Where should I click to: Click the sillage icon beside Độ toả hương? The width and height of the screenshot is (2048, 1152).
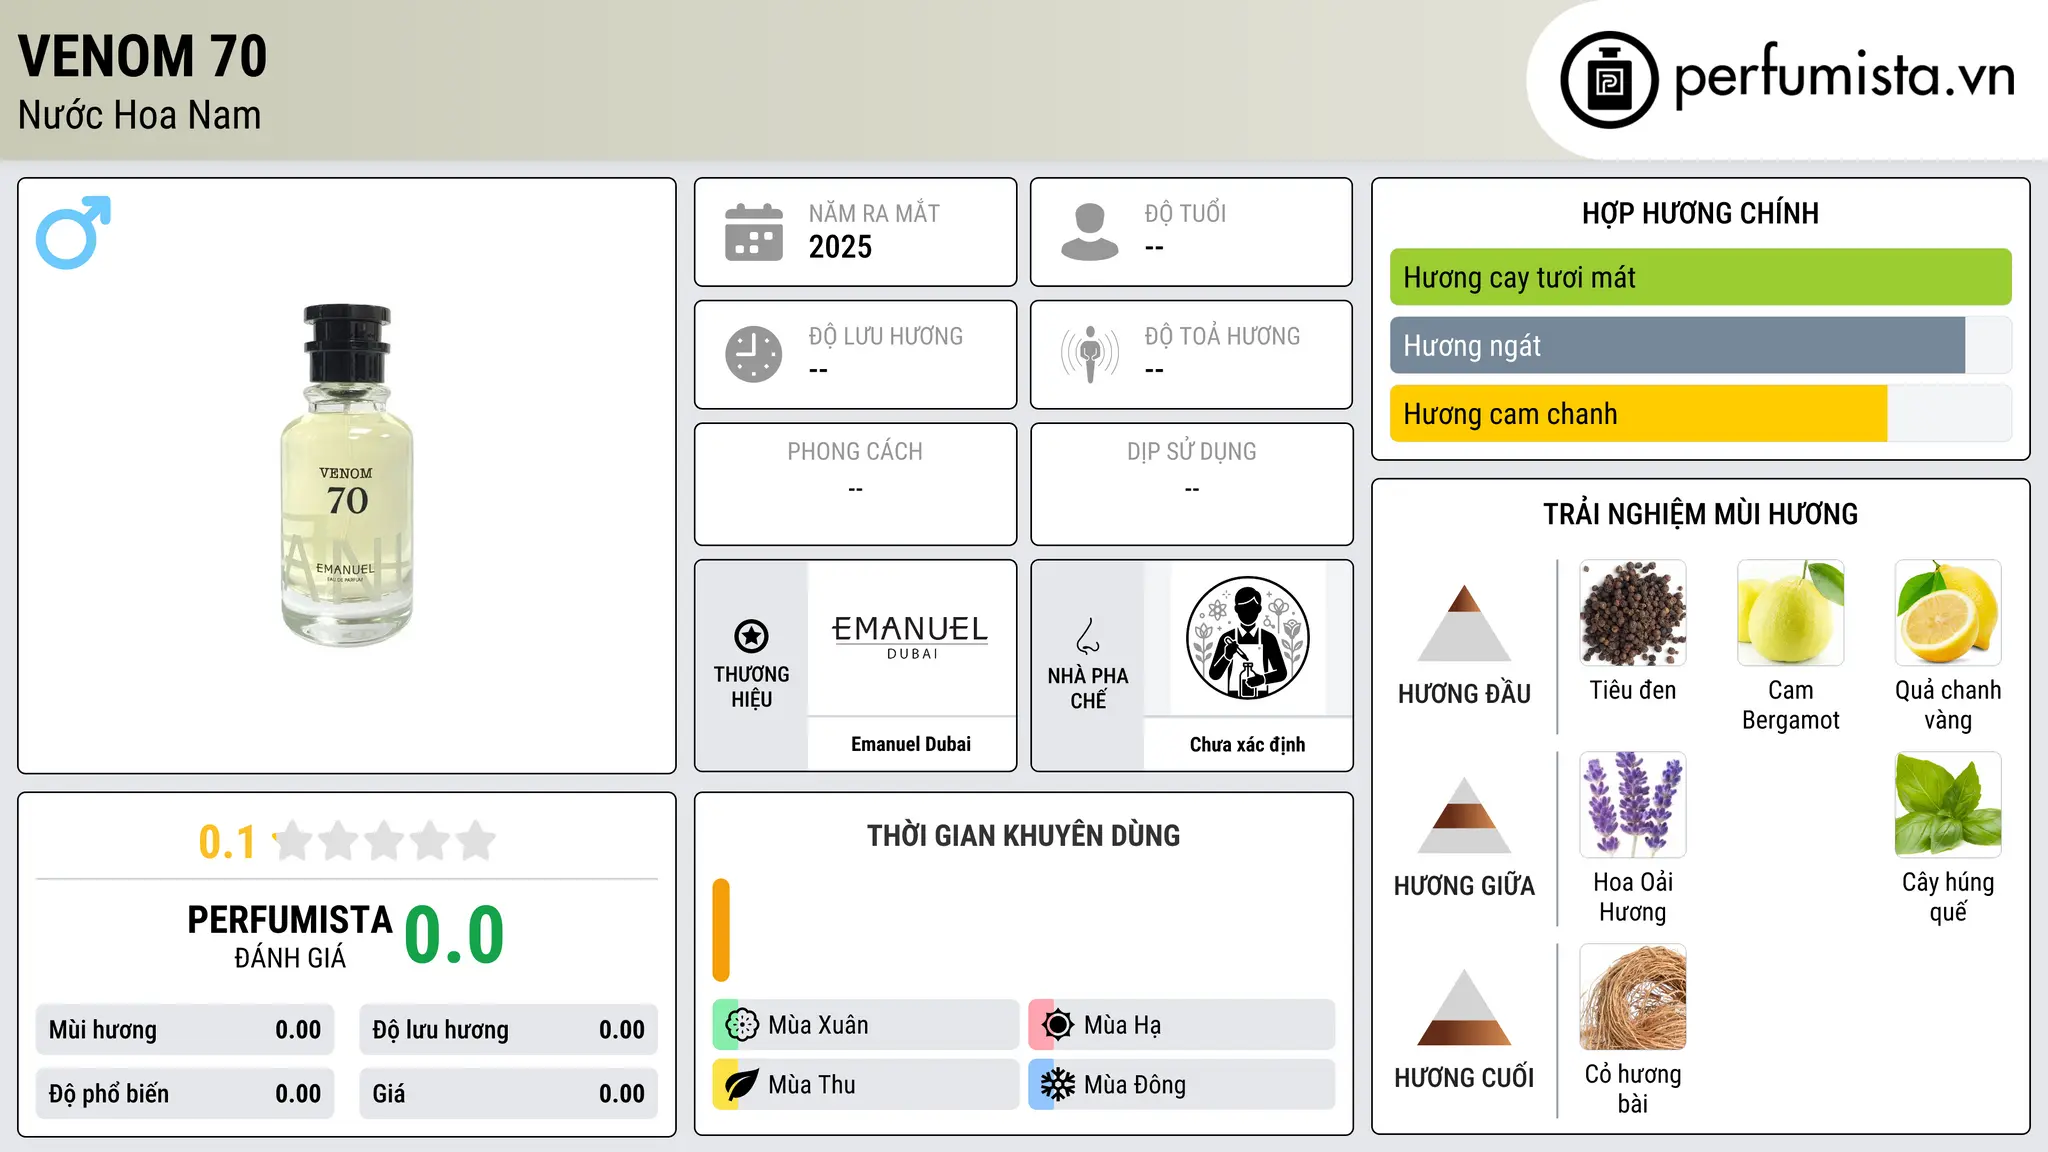click(1090, 354)
